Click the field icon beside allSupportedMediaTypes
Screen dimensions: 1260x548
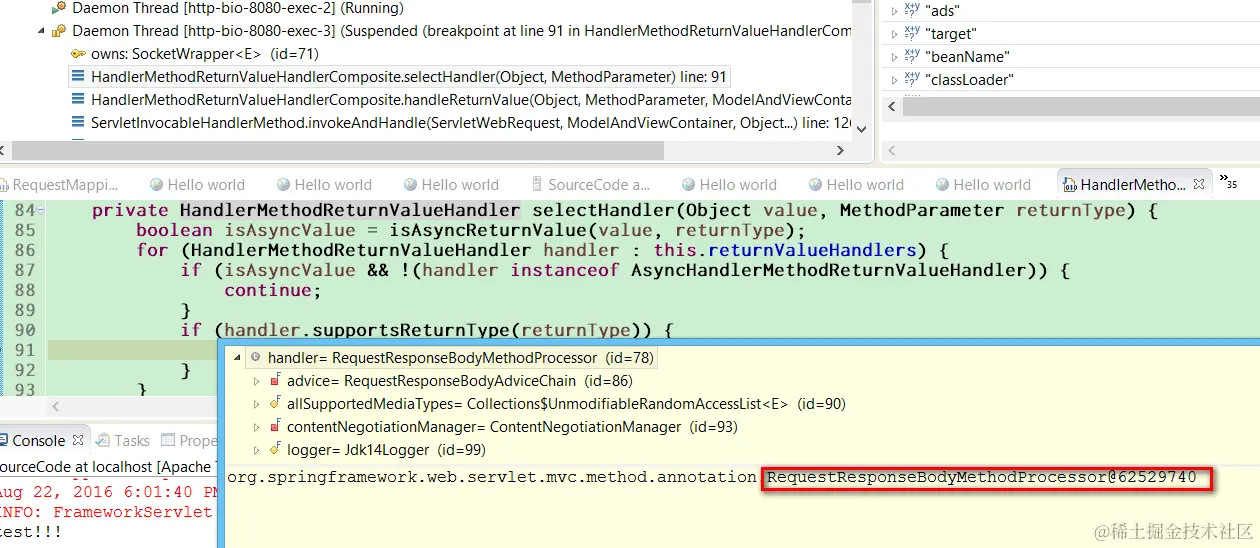point(275,404)
